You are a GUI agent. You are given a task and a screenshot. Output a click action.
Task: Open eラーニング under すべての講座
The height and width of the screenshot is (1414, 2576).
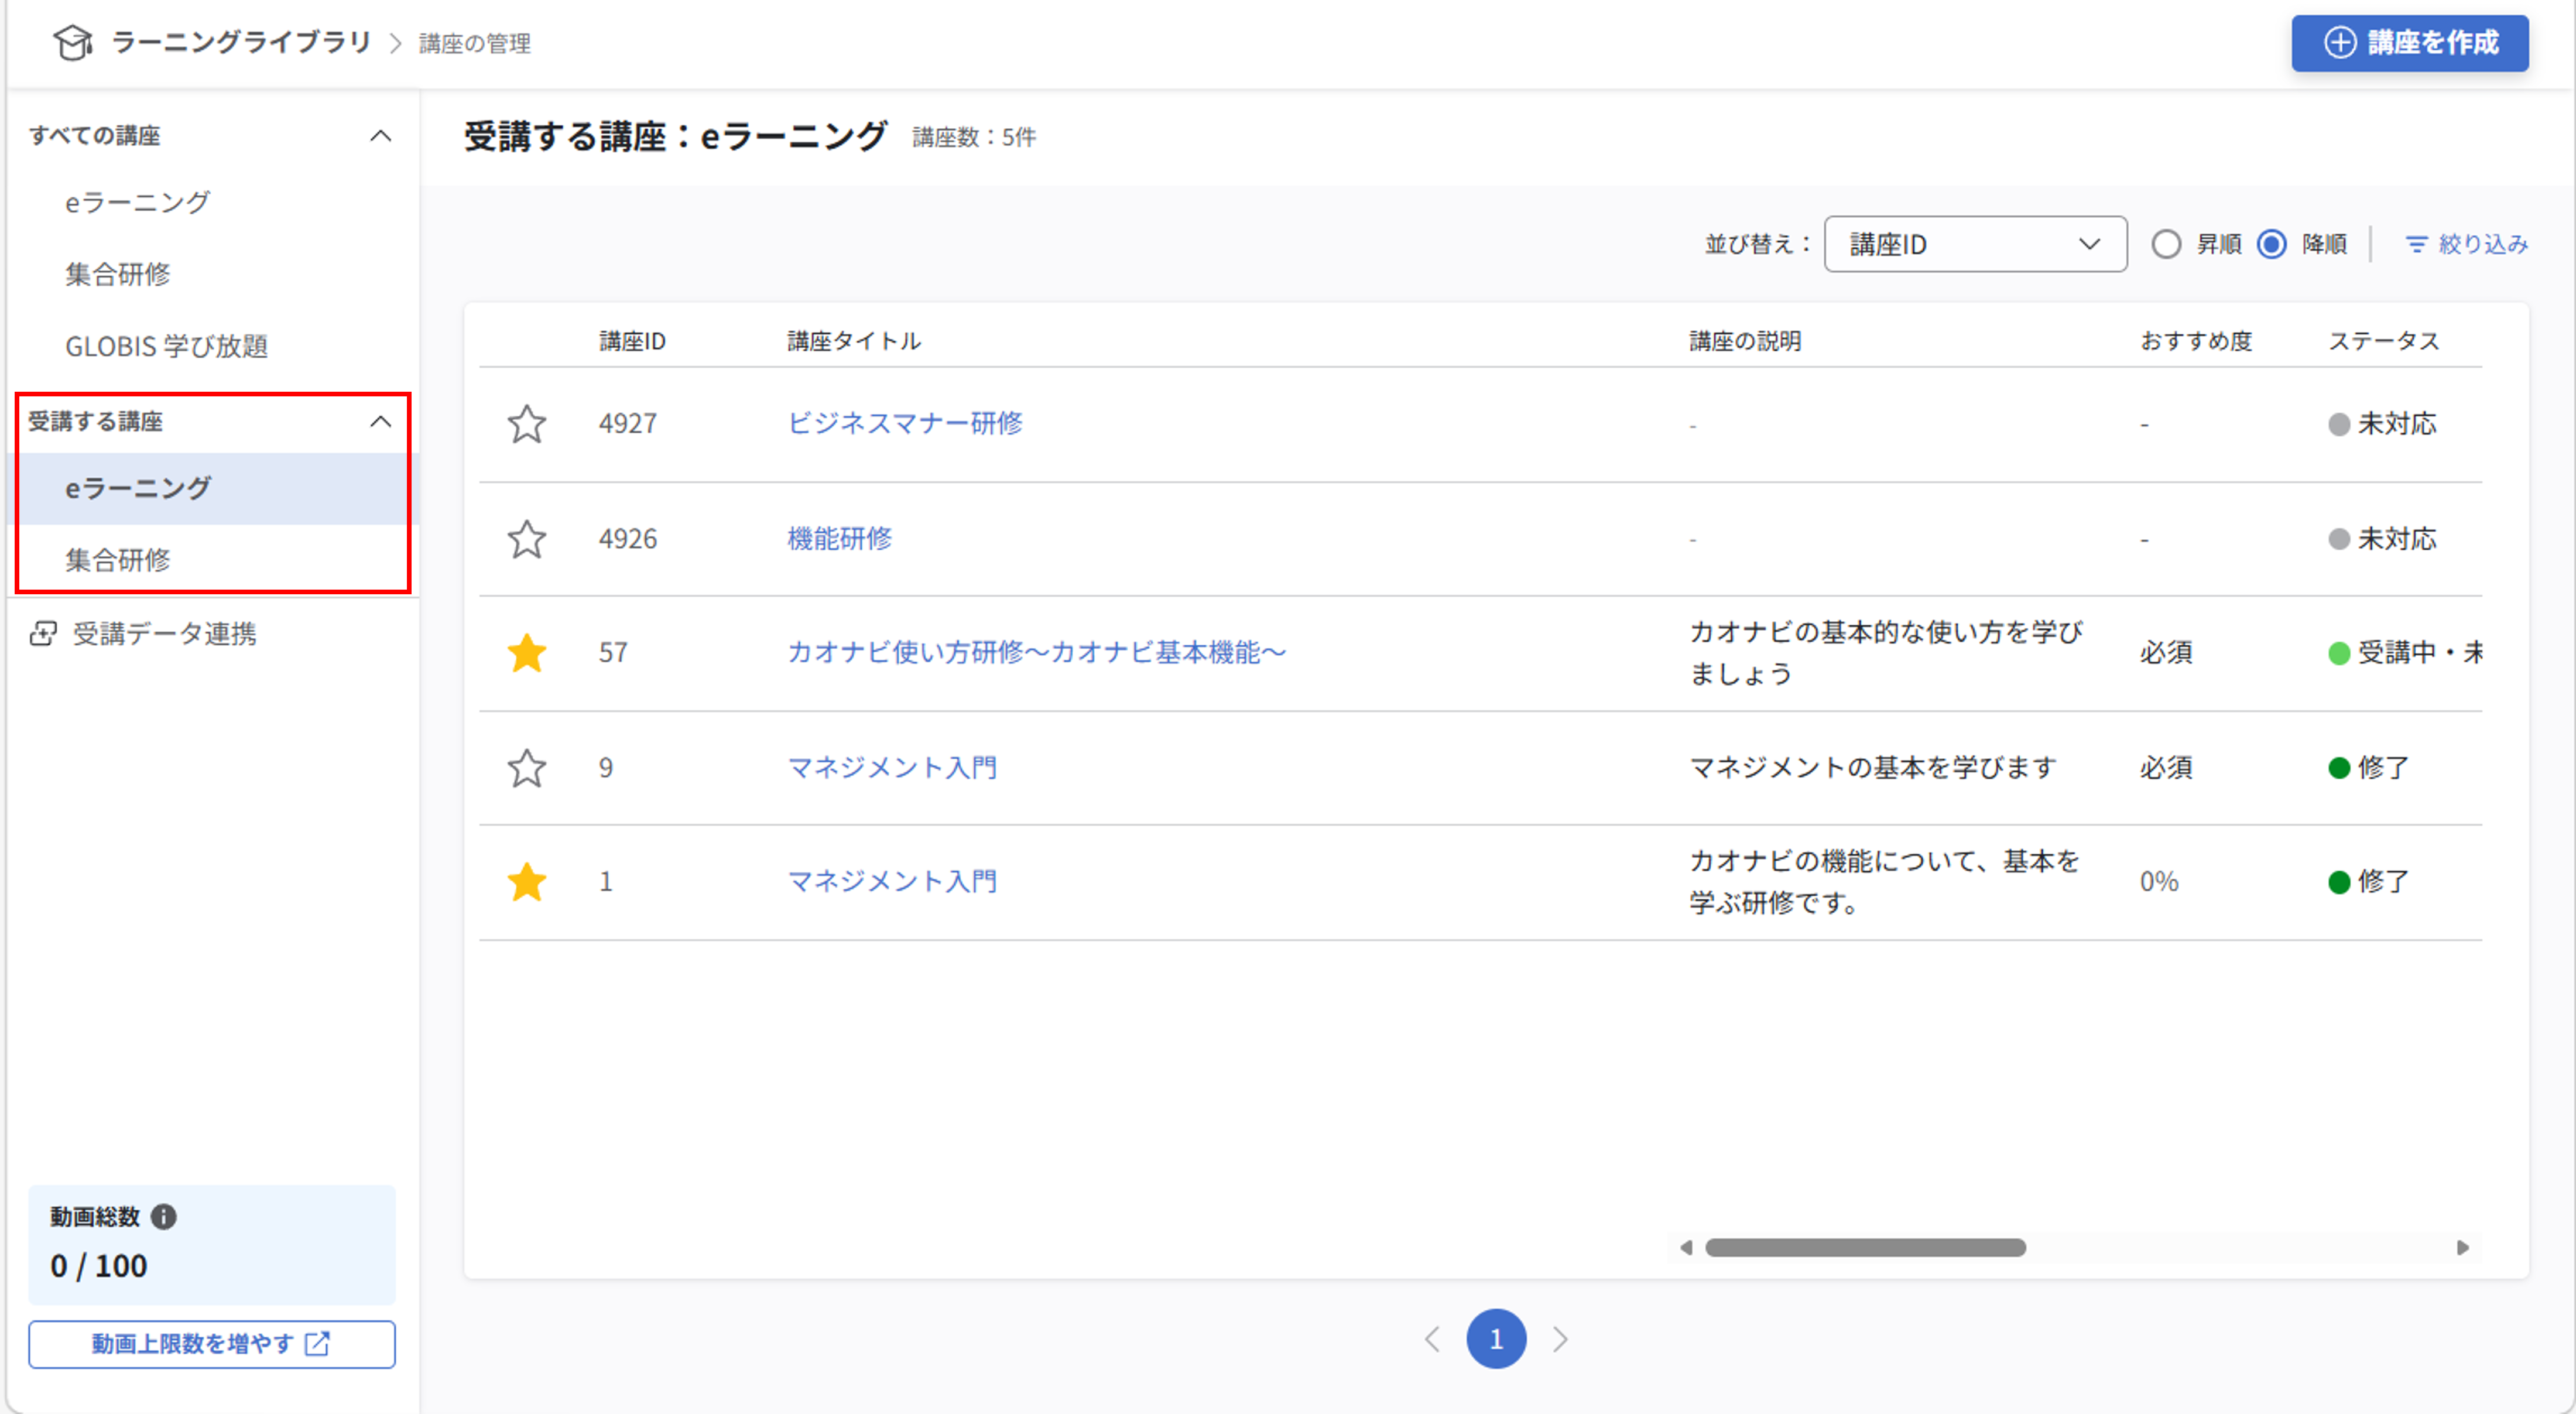137,203
